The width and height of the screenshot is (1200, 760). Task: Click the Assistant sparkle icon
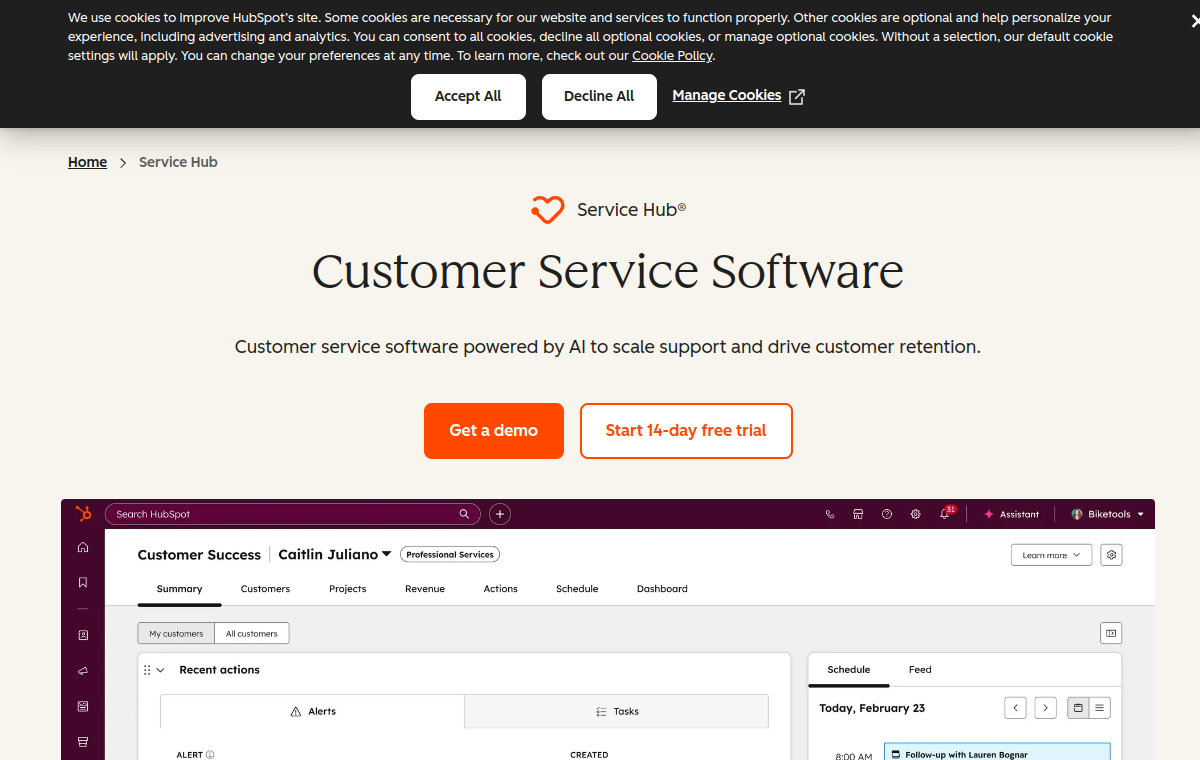click(x=989, y=514)
